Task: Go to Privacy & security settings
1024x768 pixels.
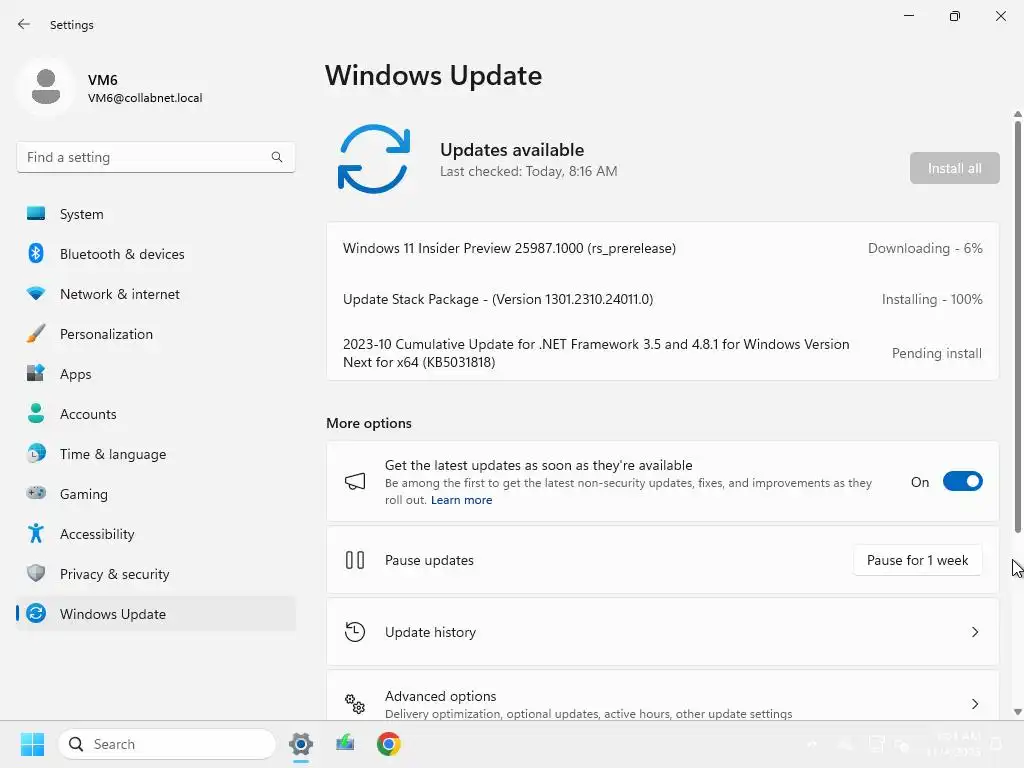Action: click(x=155, y=573)
